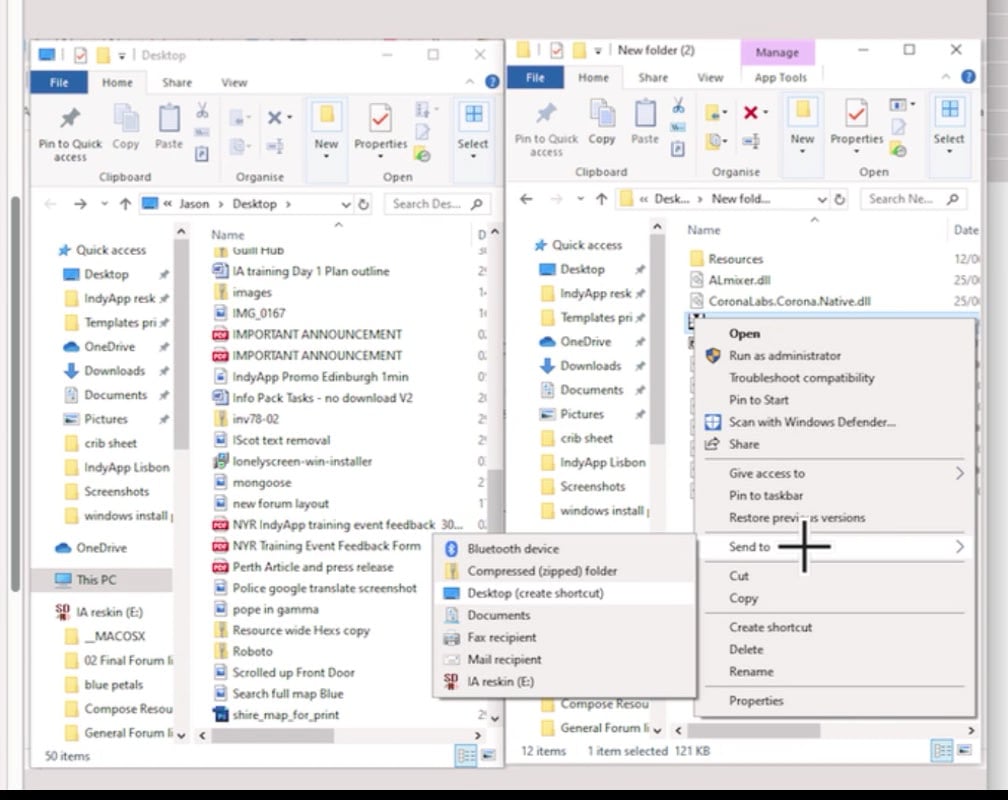Select This PC in Desktop window navigation
The image size is (1008, 800).
point(96,579)
